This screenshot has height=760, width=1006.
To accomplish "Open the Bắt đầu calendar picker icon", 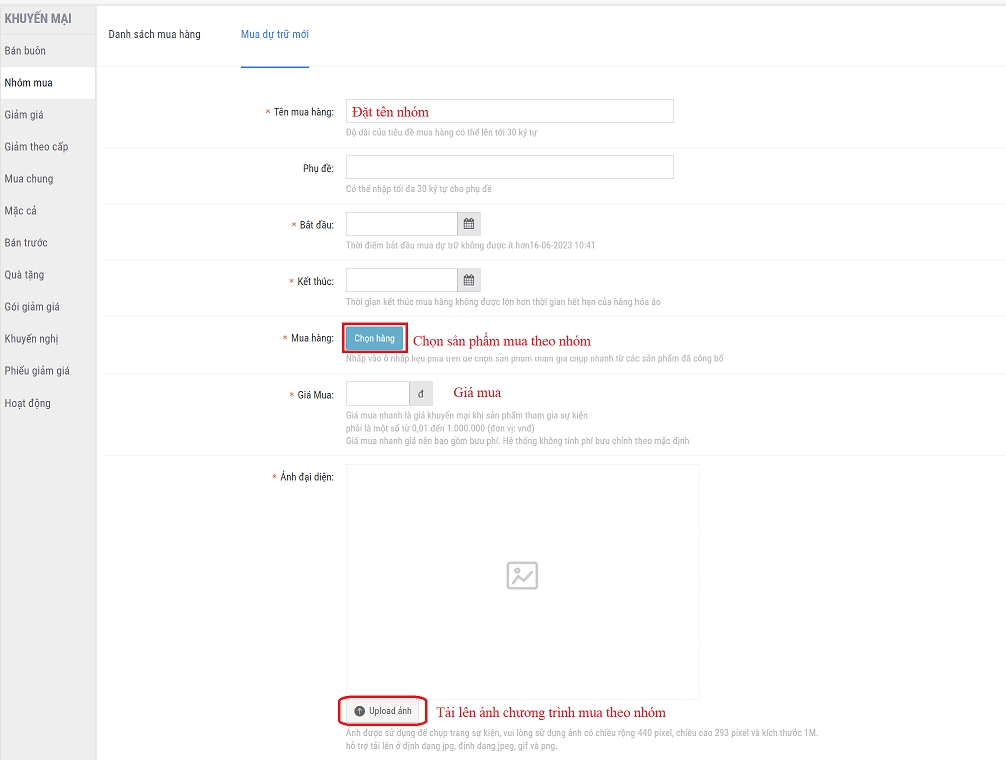I will 469,224.
